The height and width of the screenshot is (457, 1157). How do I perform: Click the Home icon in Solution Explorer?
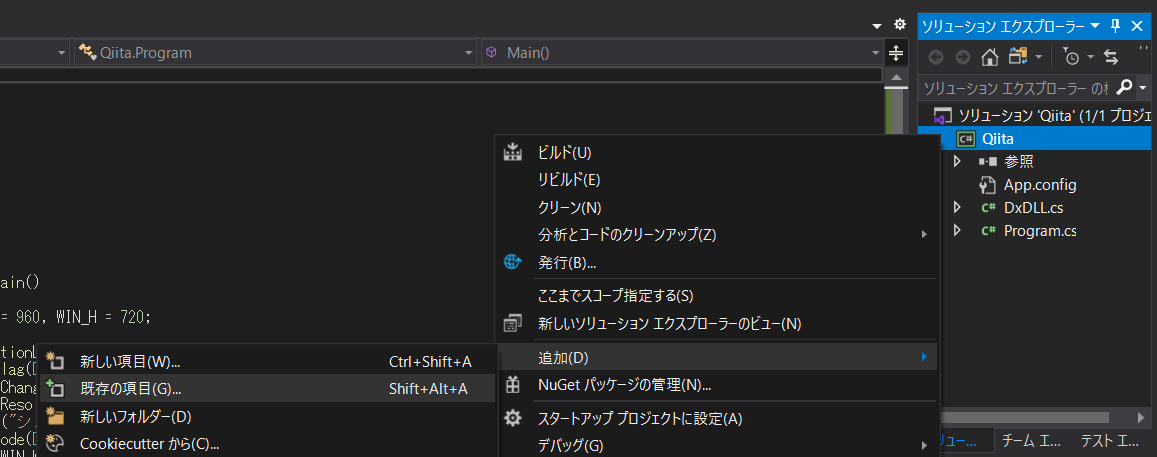[x=990, y=56]
